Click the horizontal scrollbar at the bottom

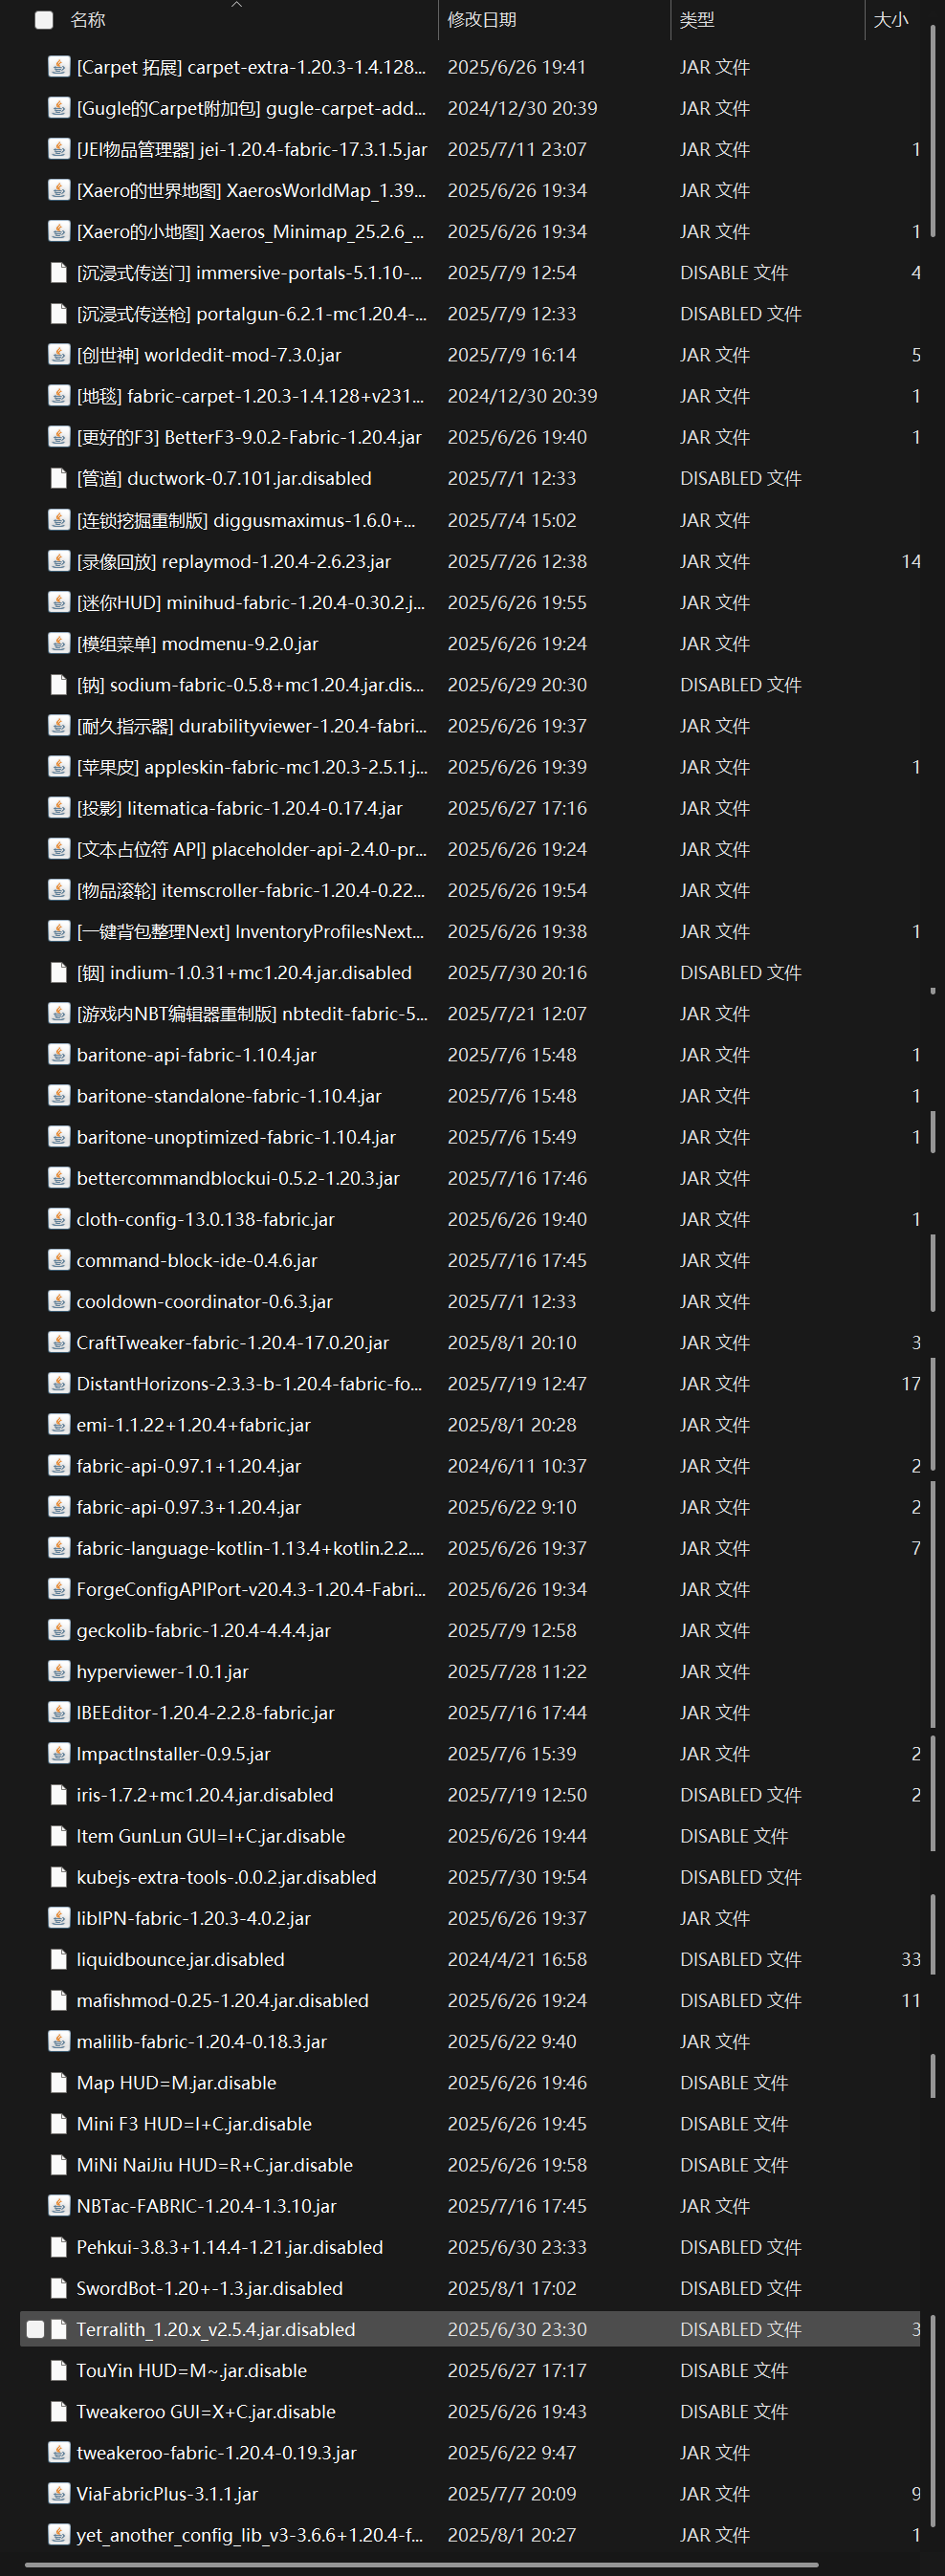420,2565
